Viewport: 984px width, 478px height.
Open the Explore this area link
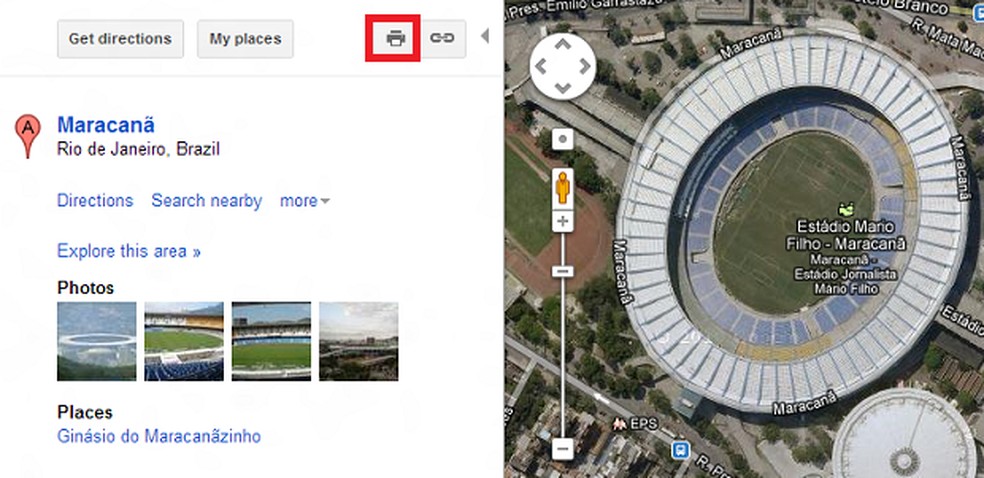(x=129, y=251)
